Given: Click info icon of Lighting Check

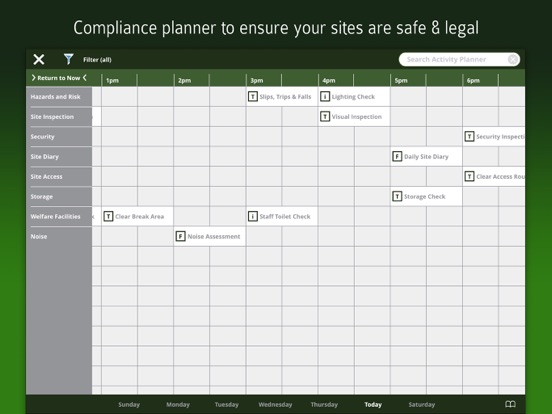Looking at the screenshot, I should 325,96.
